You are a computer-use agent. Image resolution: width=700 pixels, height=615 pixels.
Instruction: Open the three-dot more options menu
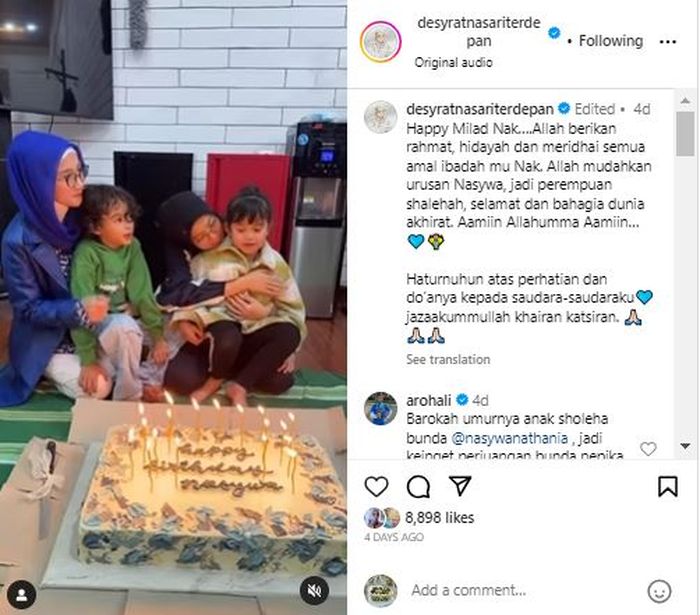coord(667,42)
